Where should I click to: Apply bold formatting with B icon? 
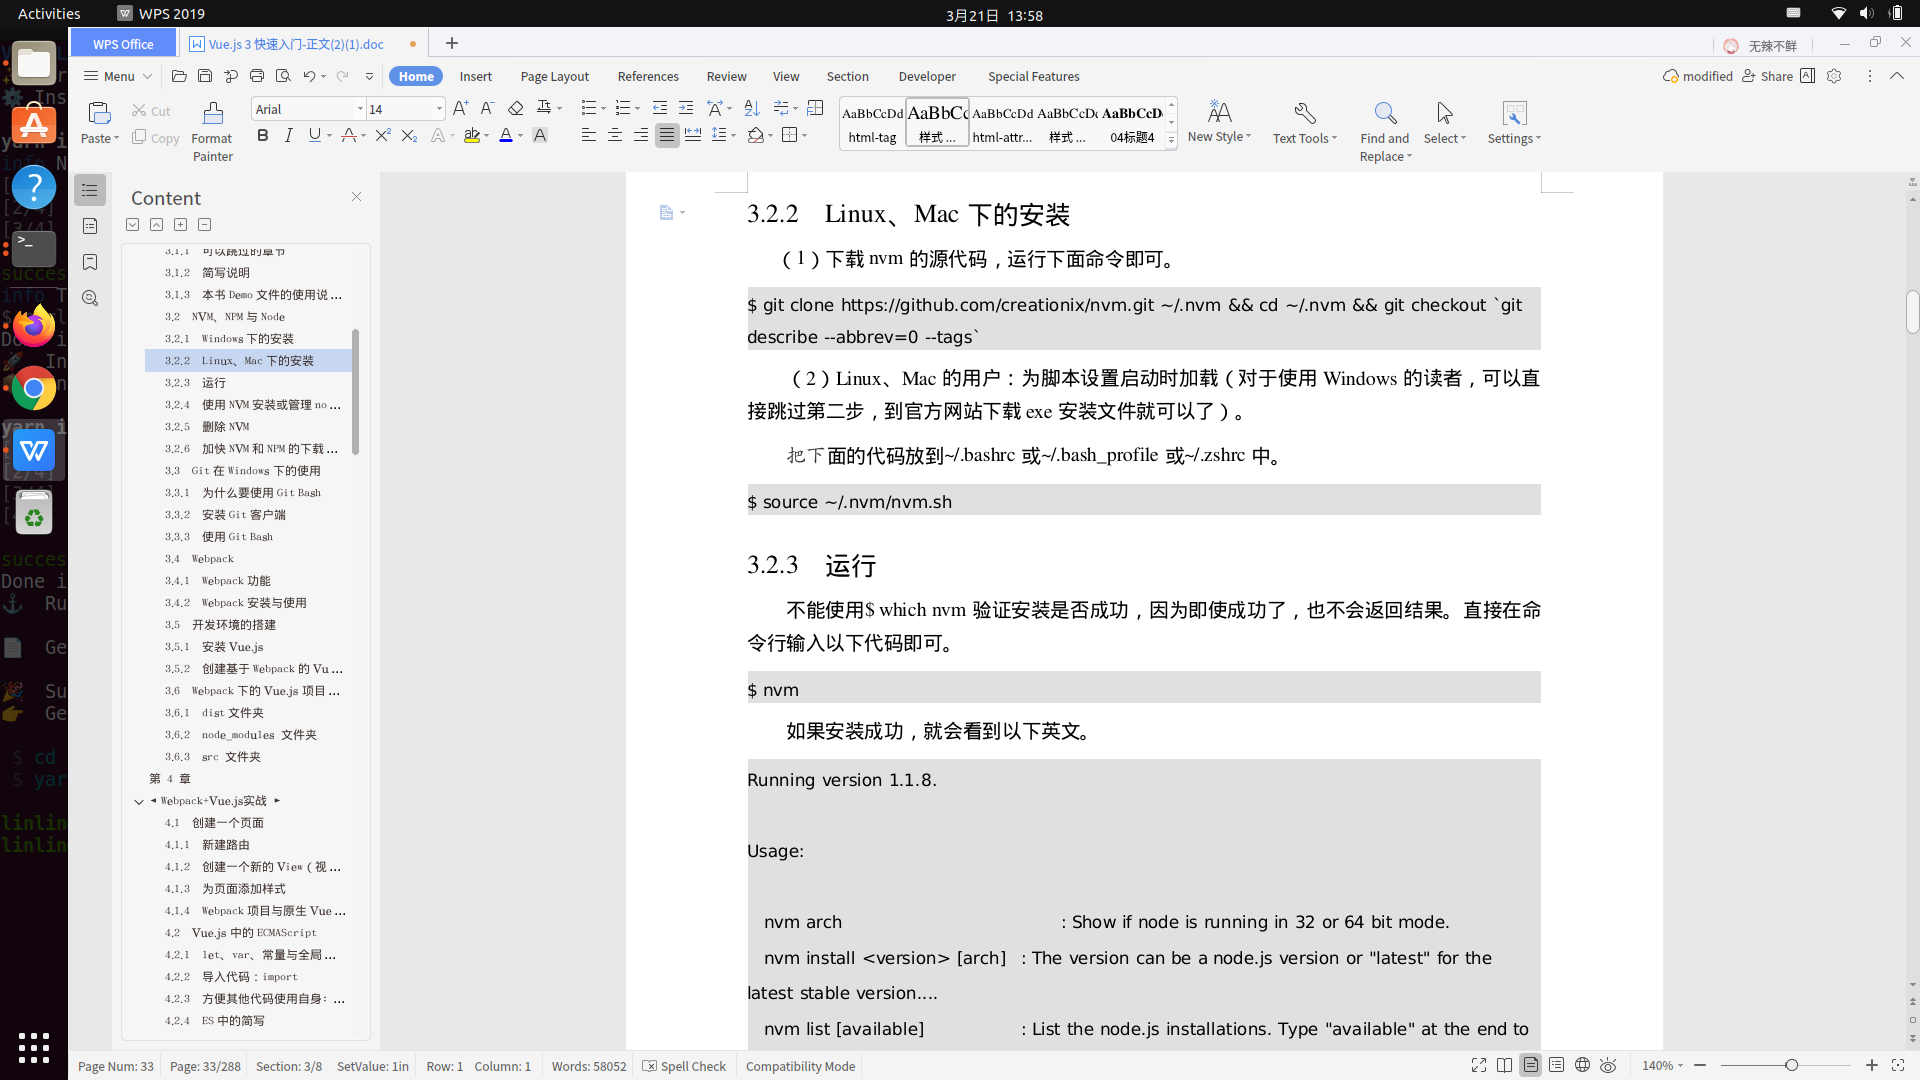point(262,135)
